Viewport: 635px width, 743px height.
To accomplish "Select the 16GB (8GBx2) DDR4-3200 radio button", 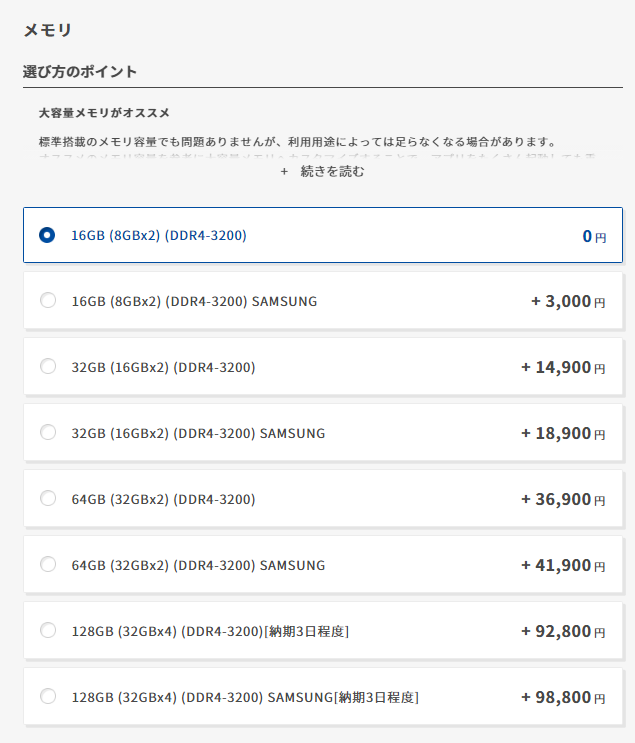I will pyautogui.click(x=47, y=236).
